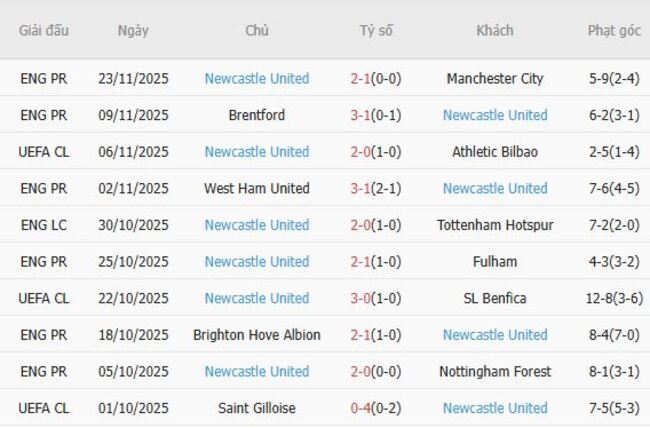The height and width of the screenshot is (428, 650).
Task: Select the 12-8(3-6) corner kicks cell
Action: tap(614, 298)
